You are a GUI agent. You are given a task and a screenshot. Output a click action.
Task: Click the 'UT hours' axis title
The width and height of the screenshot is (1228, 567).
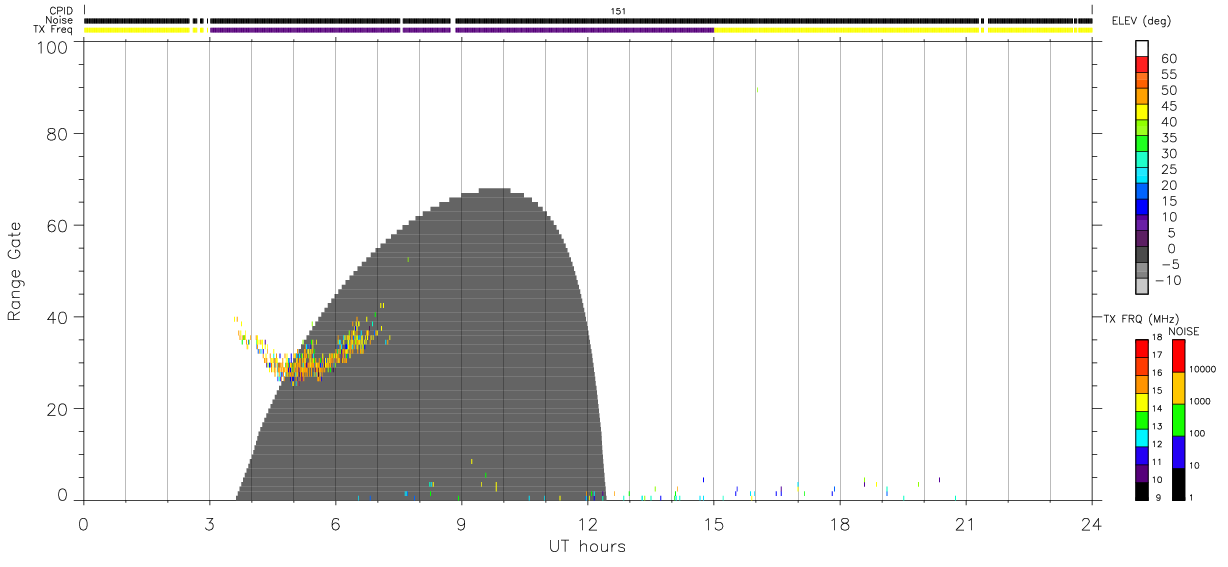587,547
